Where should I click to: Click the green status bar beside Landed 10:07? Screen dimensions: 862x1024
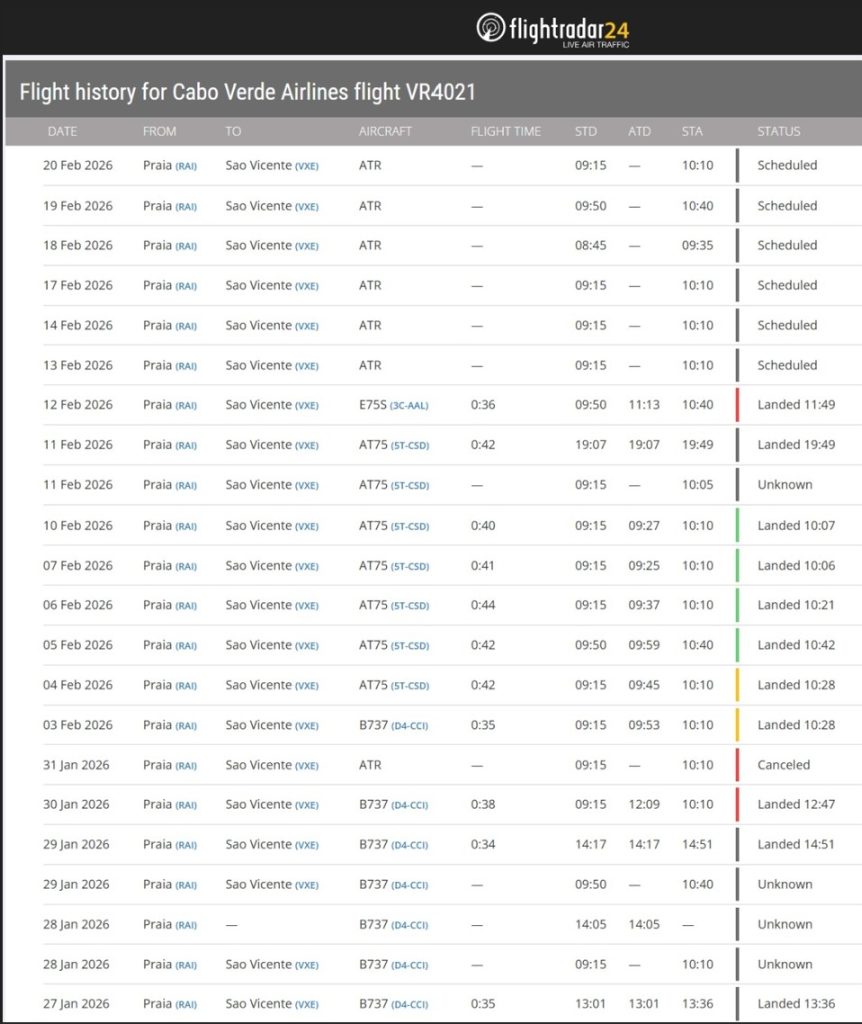click(737, 525)
